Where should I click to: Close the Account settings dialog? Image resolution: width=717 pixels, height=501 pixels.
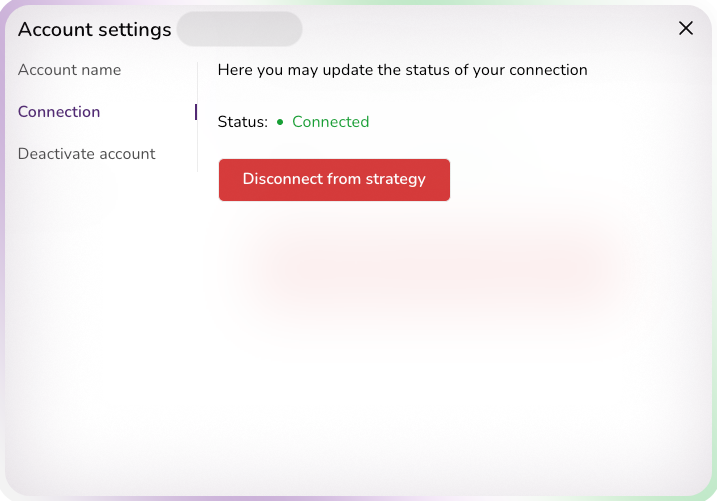pos(686,28)
